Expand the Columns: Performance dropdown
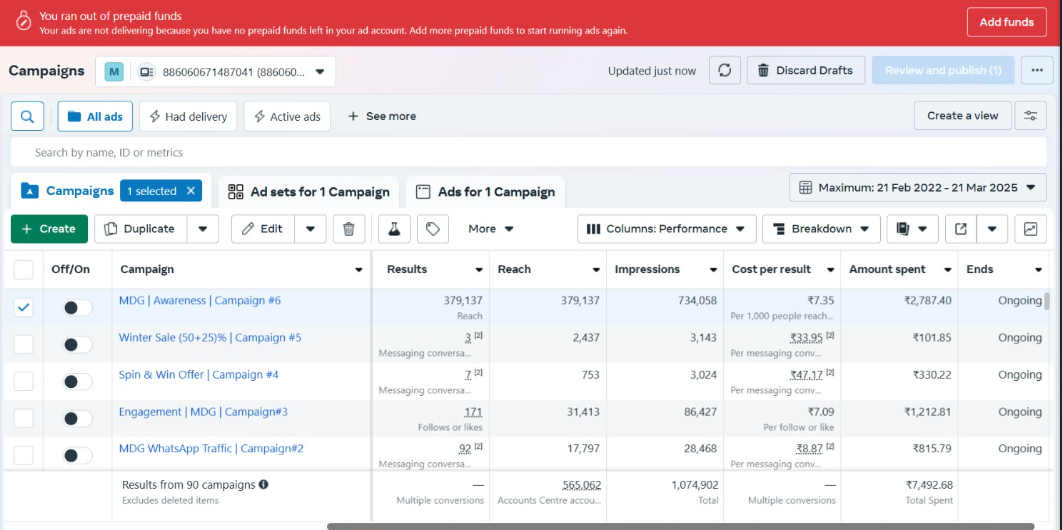1062x530 pixels. click(666, 229)
